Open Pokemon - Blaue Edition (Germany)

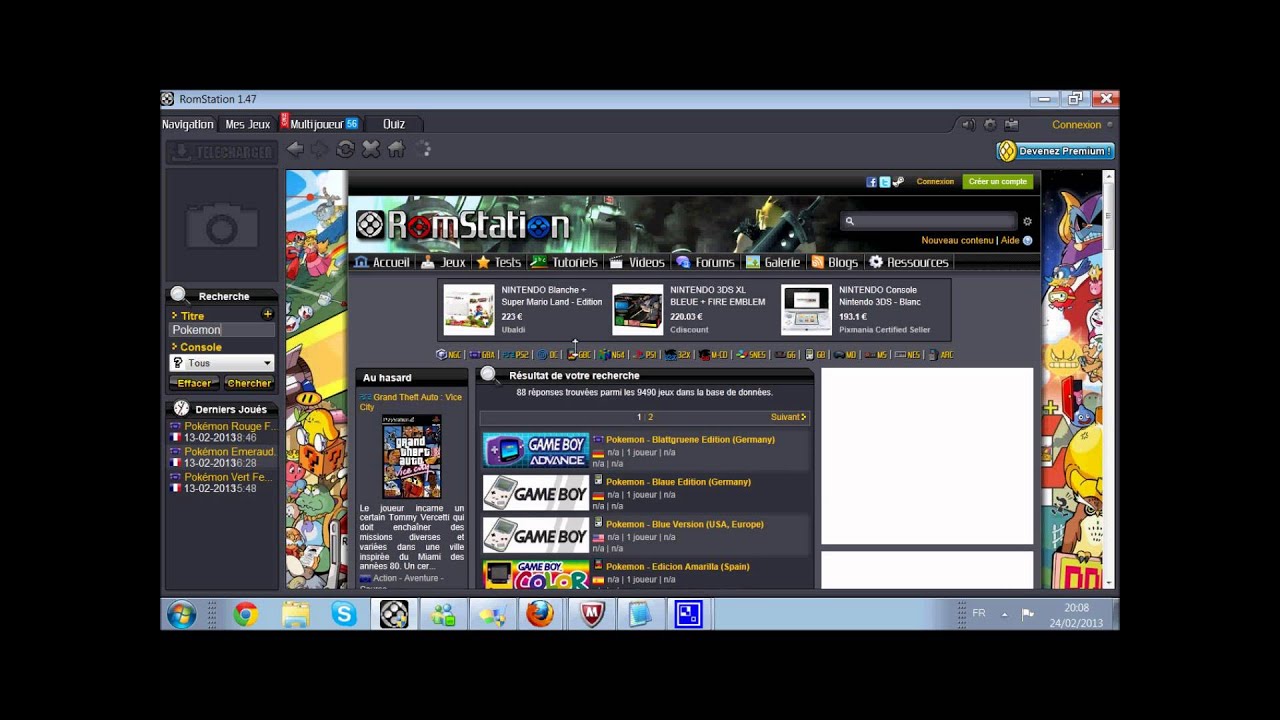(x=678, y=482)
